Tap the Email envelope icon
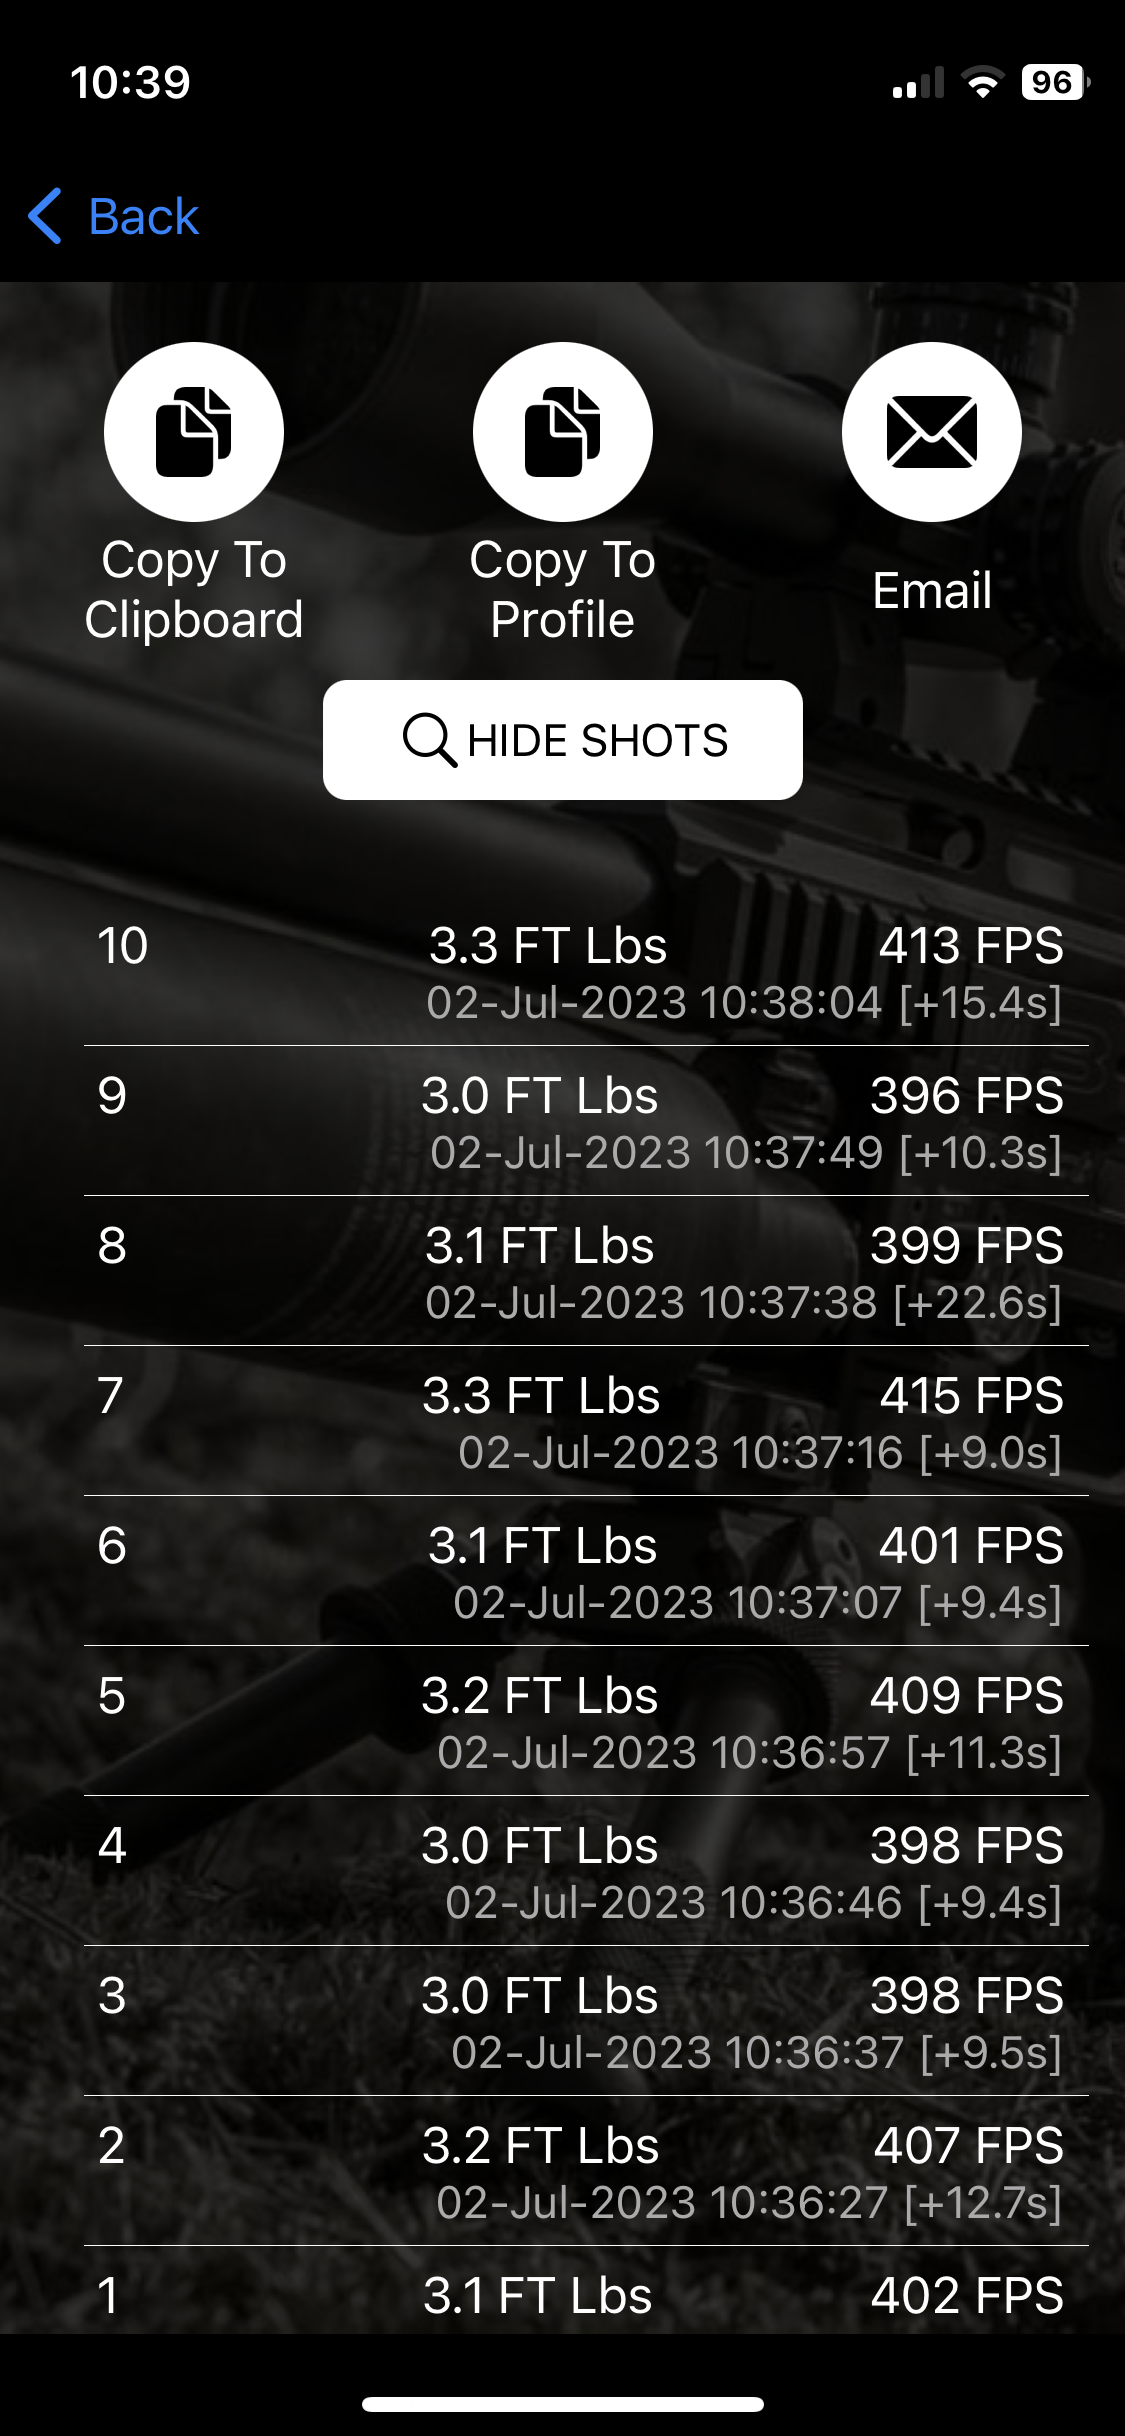This screenshot has height=2436, width=1125. tap(932, 432)
